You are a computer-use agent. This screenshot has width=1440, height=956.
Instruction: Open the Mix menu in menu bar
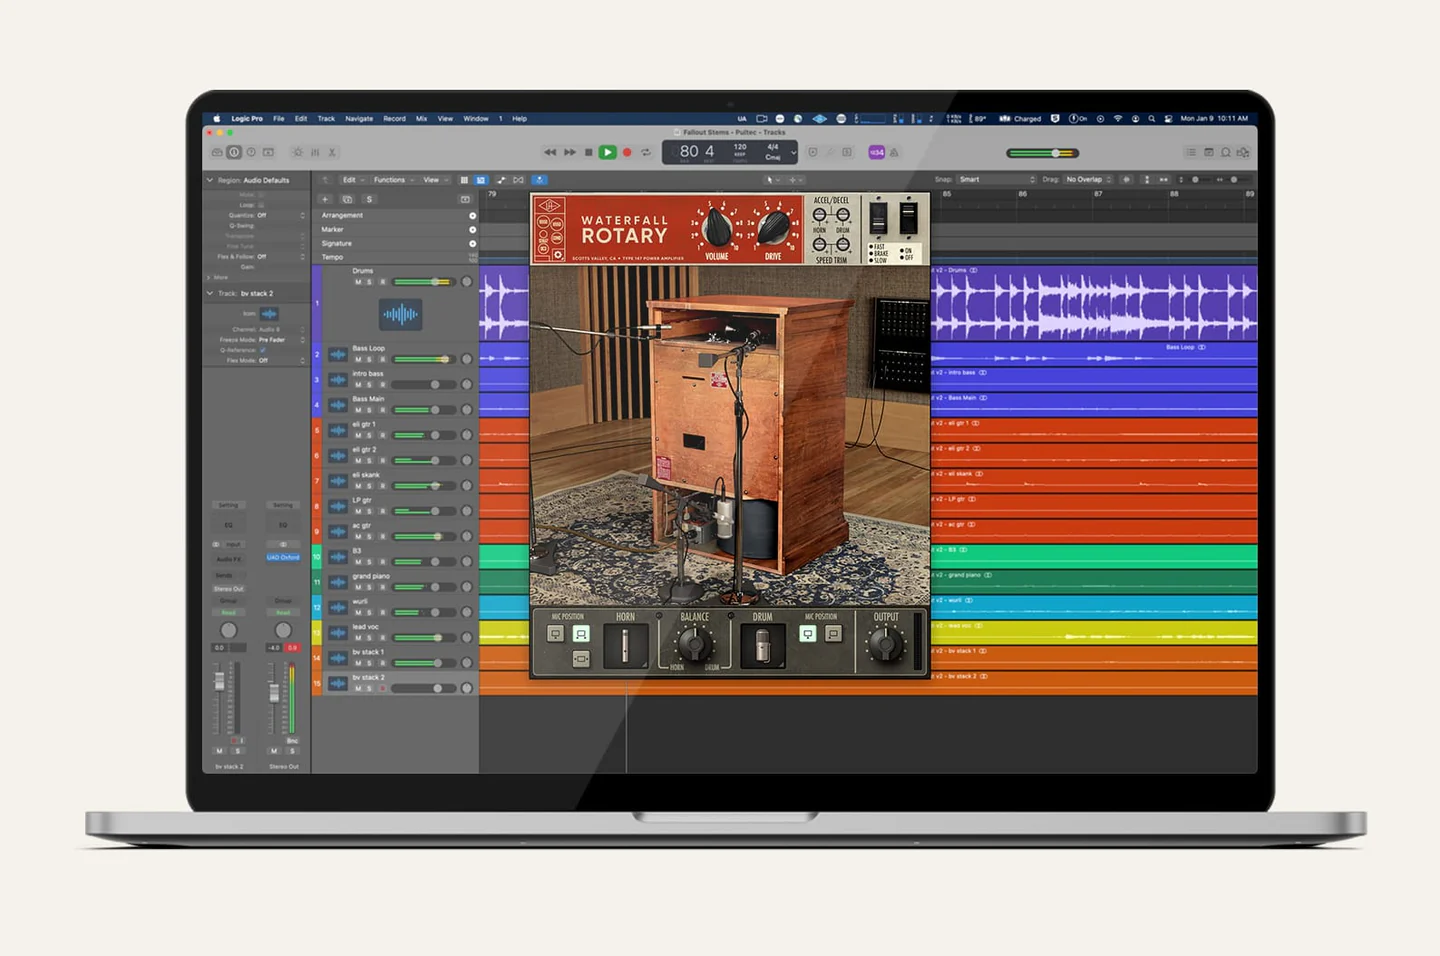421,118
